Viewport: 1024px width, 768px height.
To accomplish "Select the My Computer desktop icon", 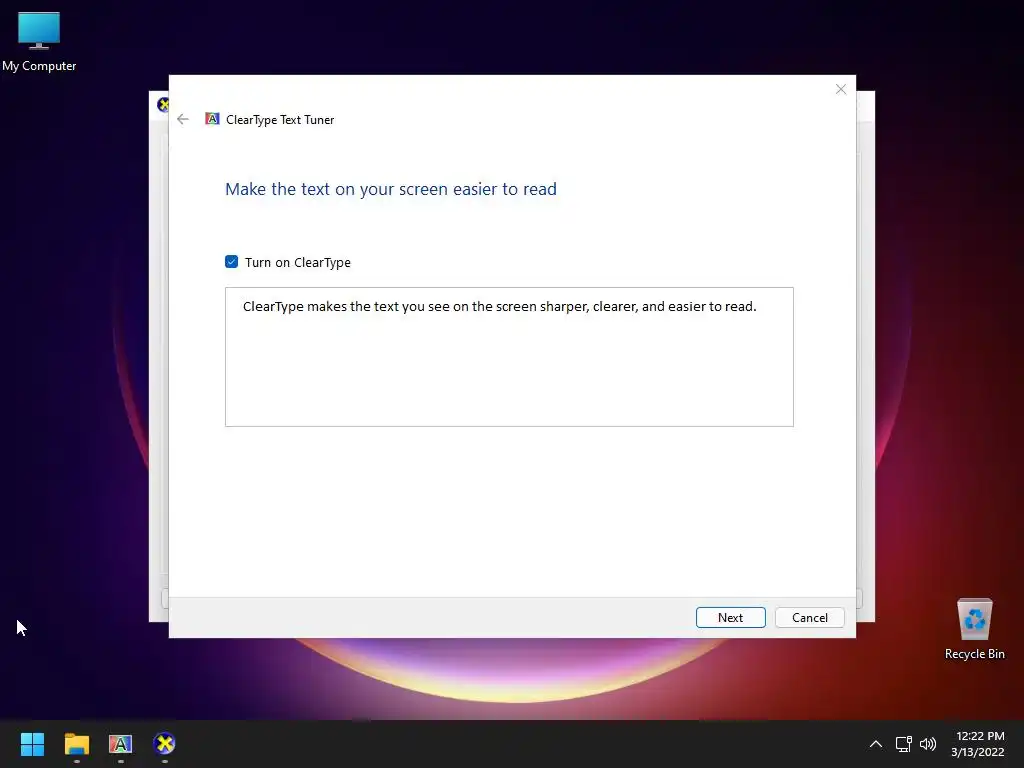I will click(39, 42).
